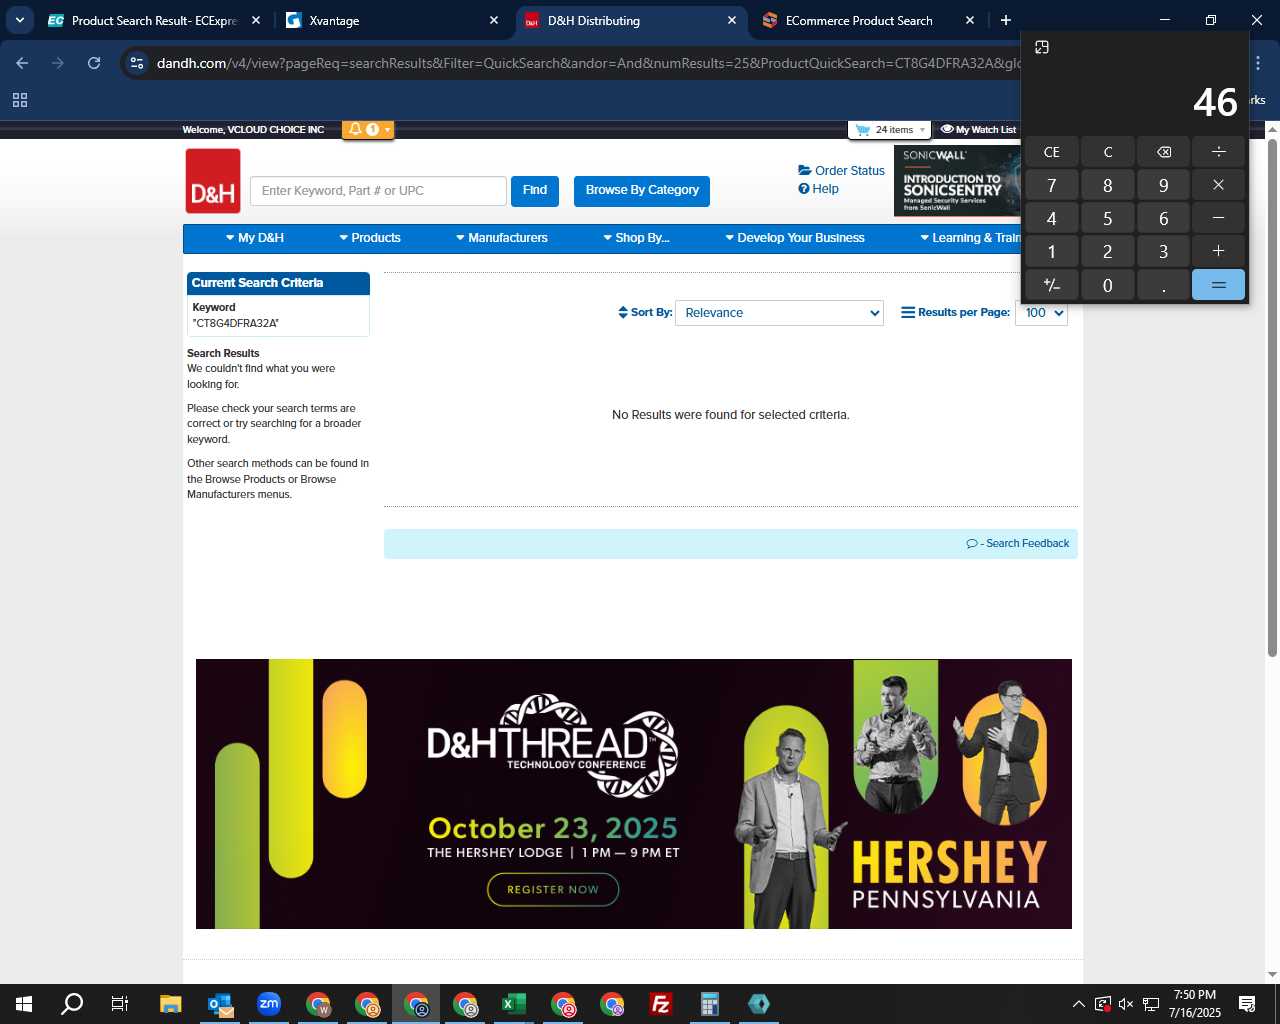The width and height of the screenshot is (1280, 1024).
Task: Close the Xvantage tab
Action: 494,20
